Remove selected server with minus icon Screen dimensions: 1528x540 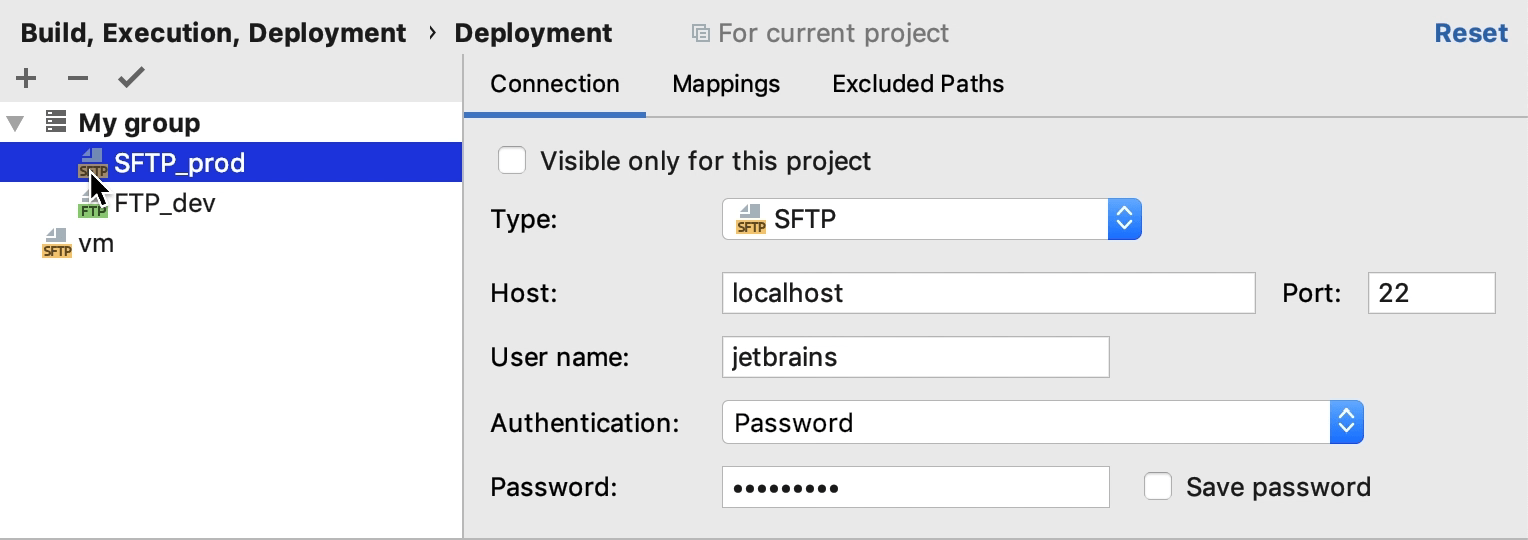point(78,78)
